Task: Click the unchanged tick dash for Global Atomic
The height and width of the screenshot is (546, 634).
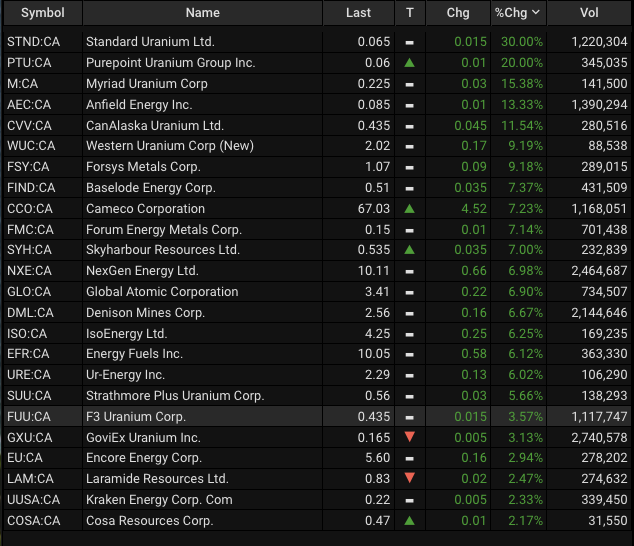Action: pos(410,292)
